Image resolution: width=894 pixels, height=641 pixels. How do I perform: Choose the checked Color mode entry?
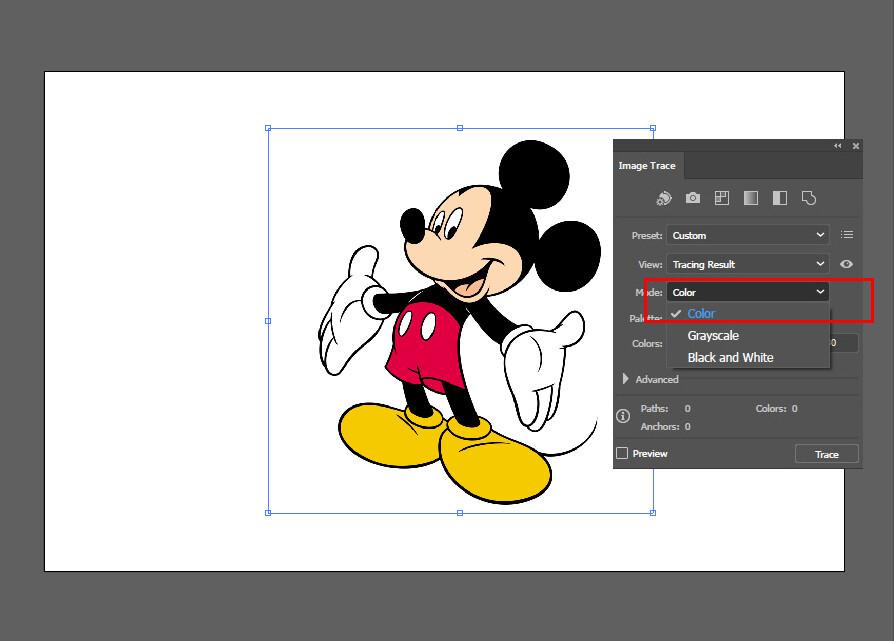coord(700,313)
